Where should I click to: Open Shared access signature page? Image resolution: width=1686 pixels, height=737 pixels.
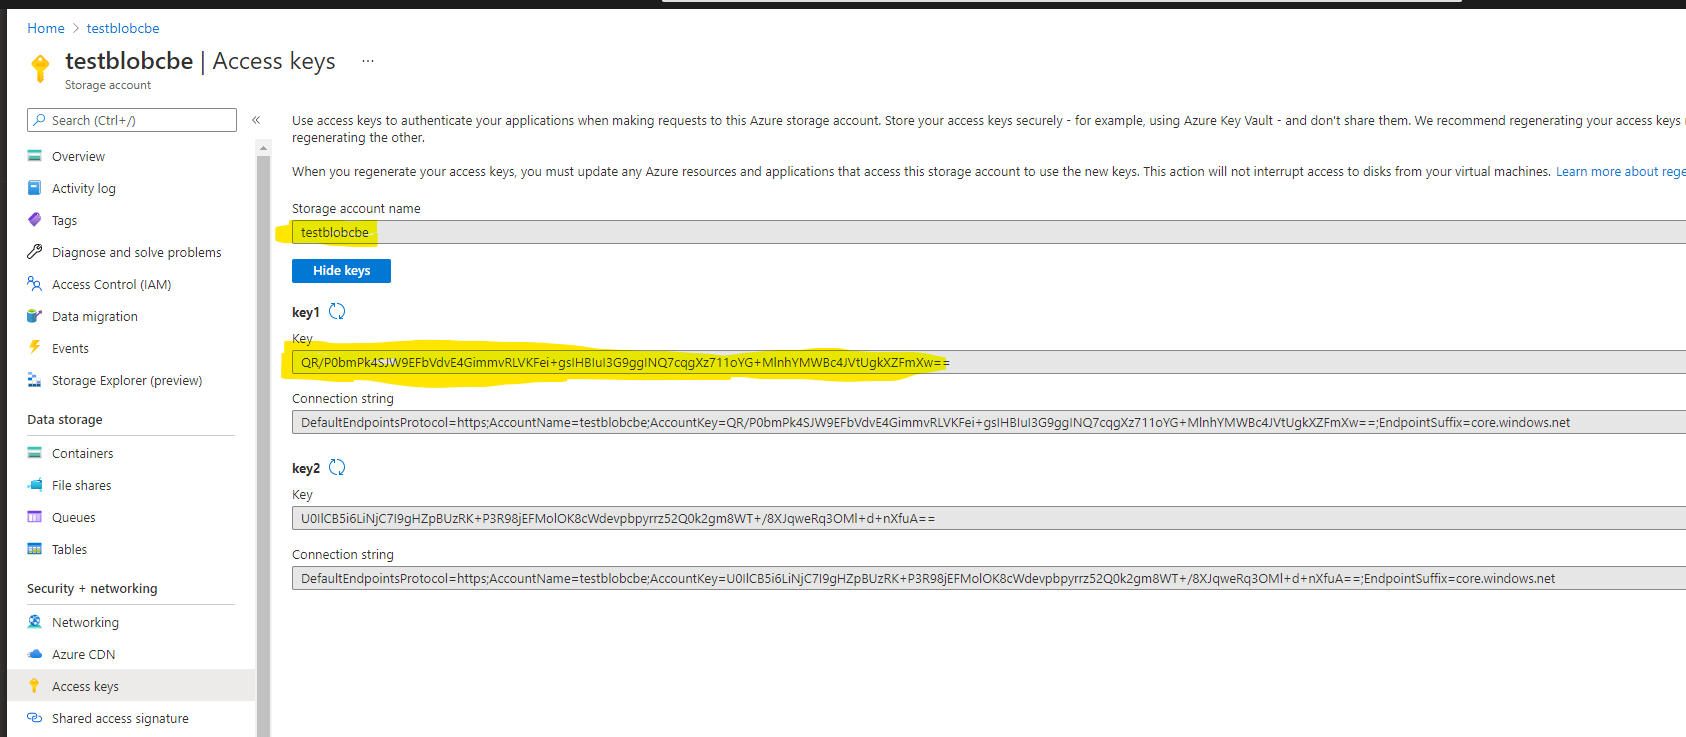click(x=120, y=719)
